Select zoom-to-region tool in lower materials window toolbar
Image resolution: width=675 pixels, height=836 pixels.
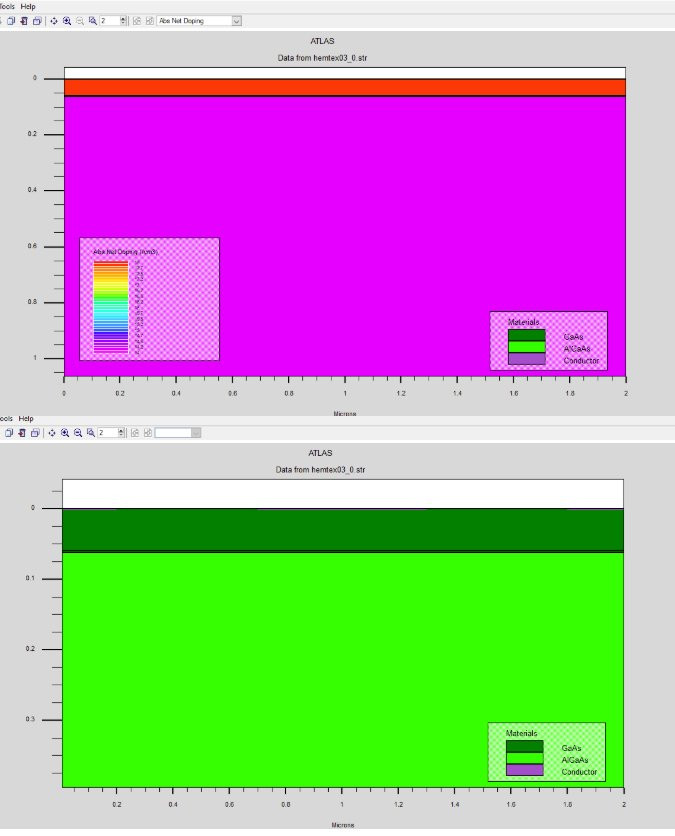pos(91,433)
